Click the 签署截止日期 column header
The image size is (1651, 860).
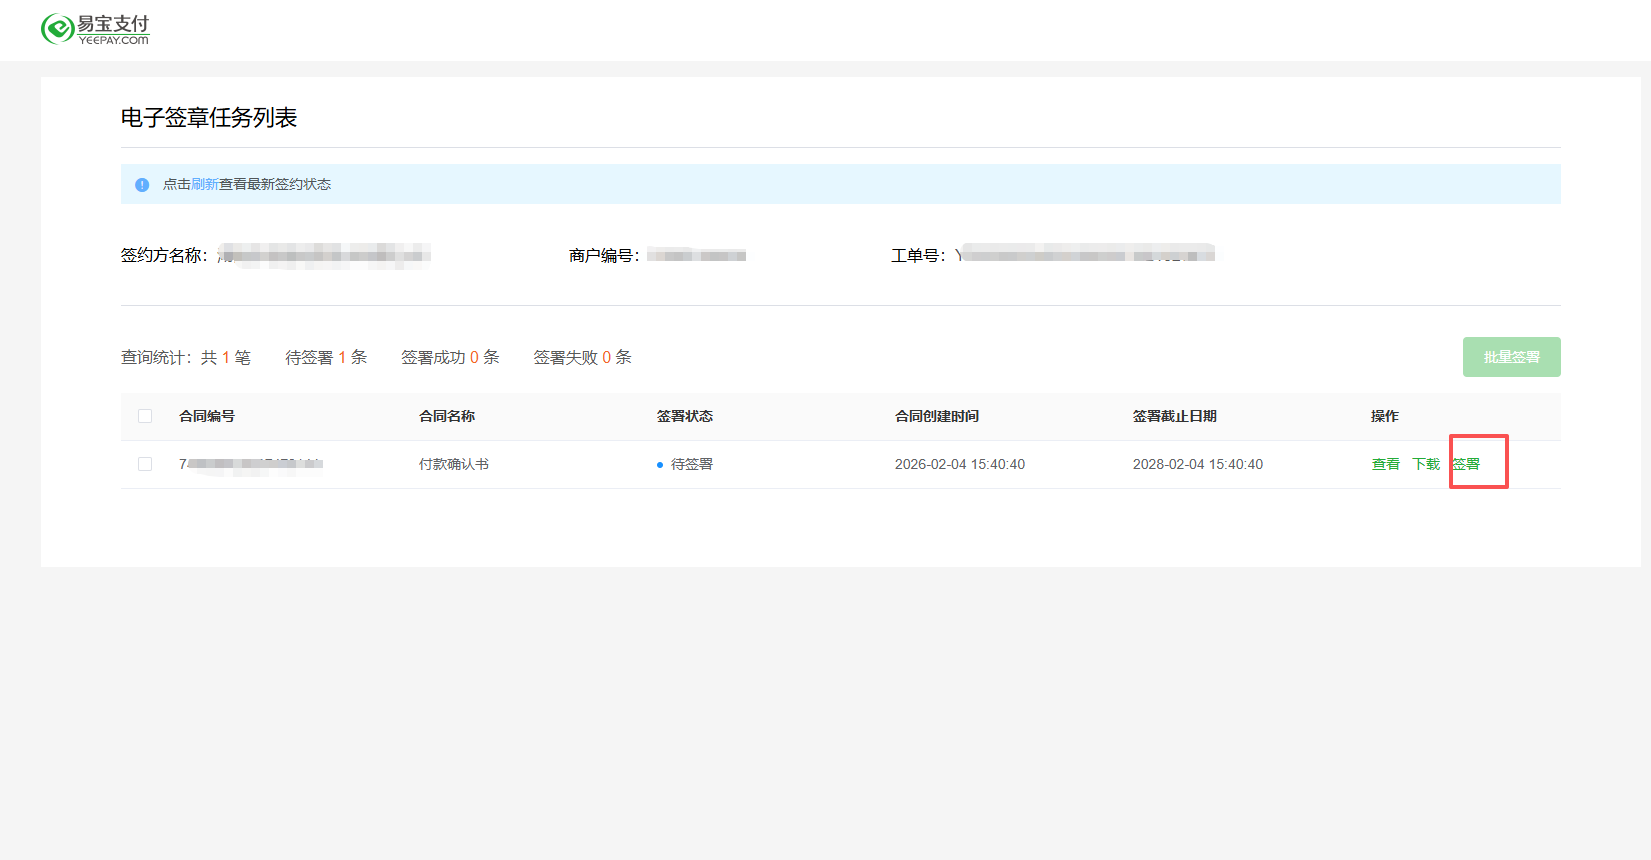(x=1175, y=416)
